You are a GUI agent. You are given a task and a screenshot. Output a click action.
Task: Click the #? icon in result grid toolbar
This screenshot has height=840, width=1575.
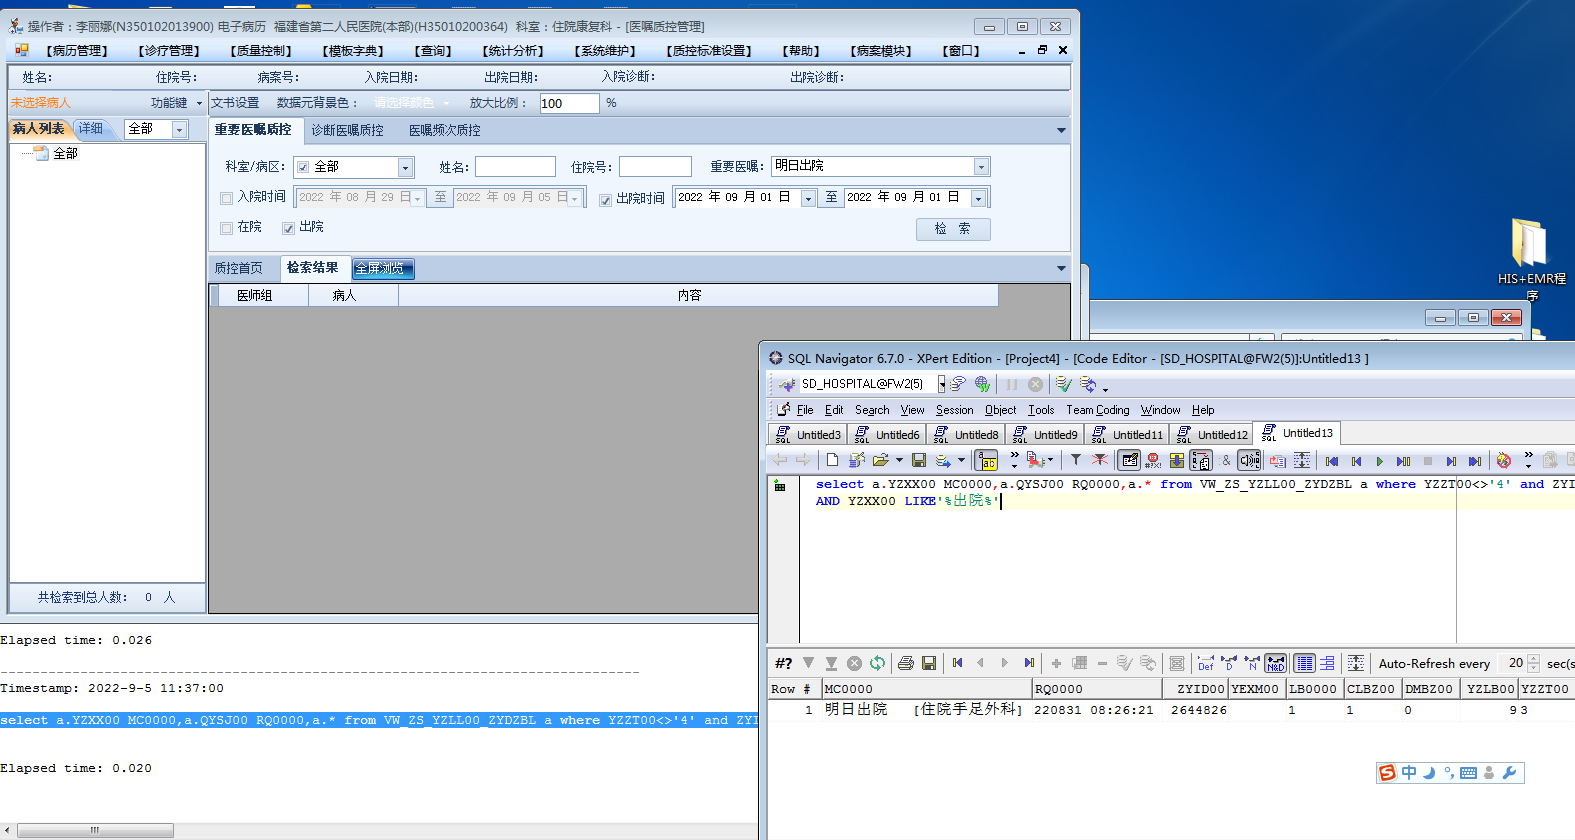click(784, 663)
